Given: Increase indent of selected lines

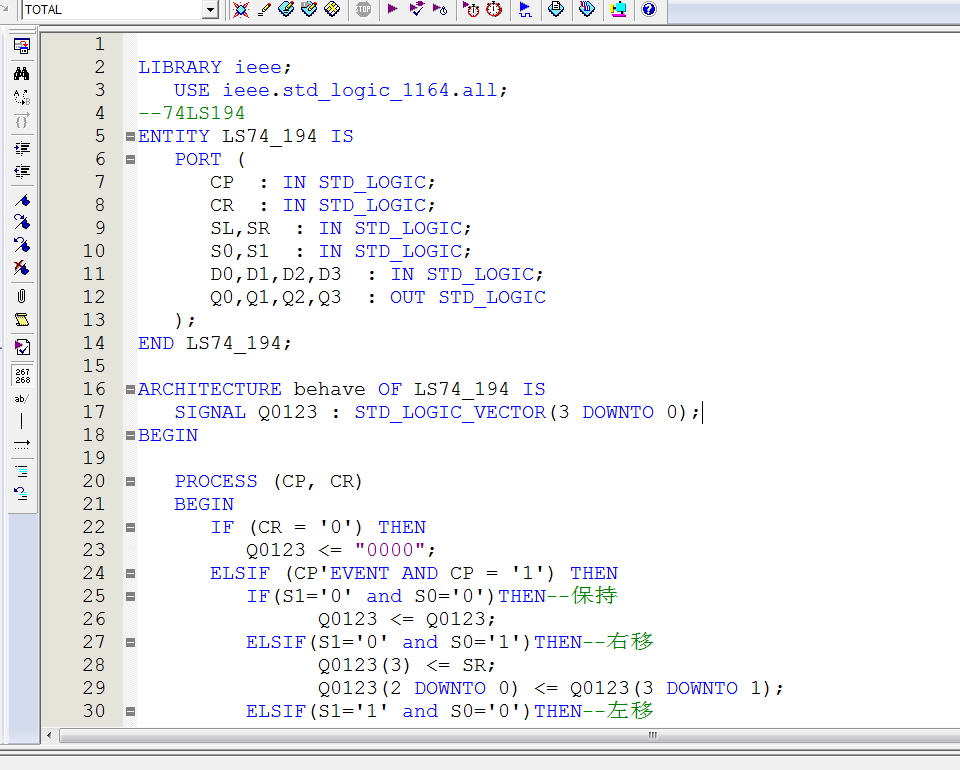Looking at the screenshot, I should coord(22,148).
